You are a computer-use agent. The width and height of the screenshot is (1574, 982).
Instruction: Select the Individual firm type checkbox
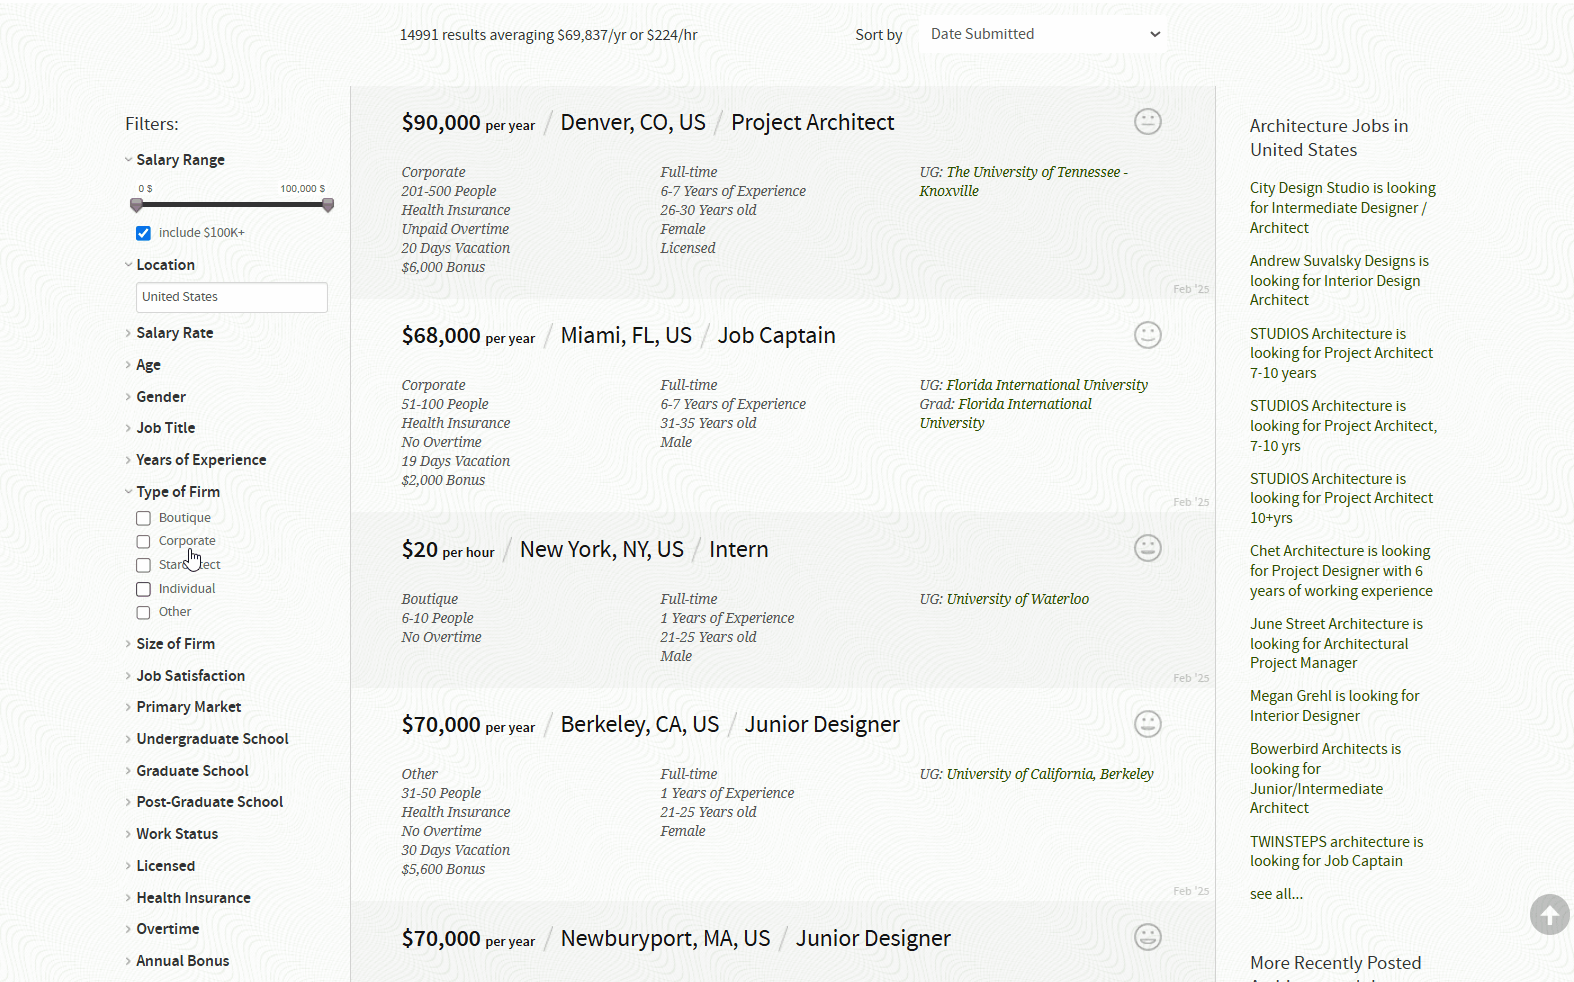(144, 589)
